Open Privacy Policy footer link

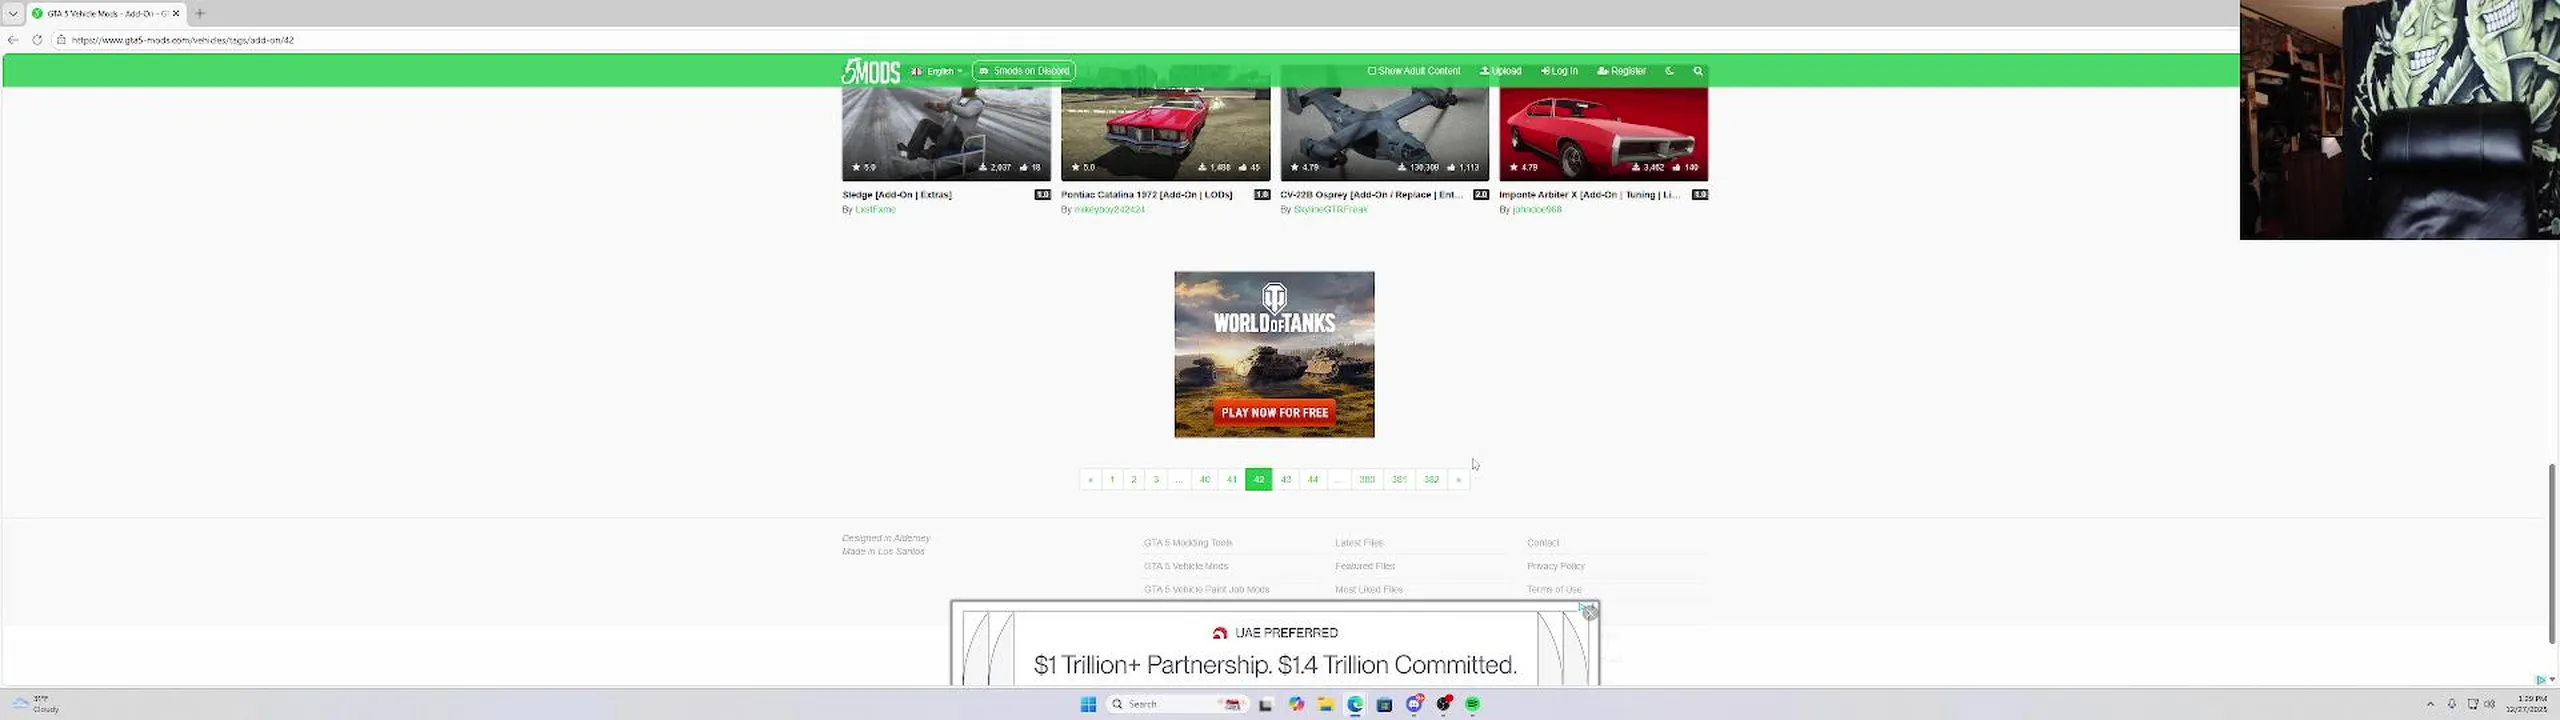click(x=1556, y=566)
